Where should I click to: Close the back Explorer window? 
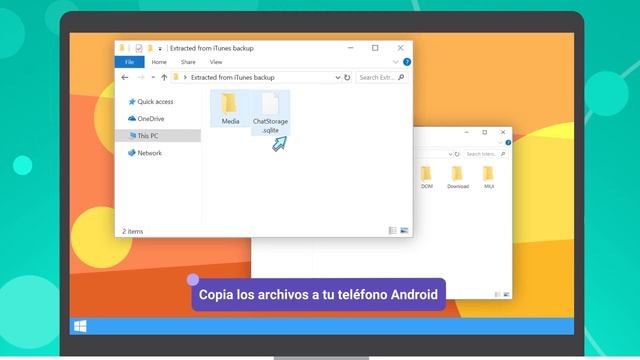point(503,132)
